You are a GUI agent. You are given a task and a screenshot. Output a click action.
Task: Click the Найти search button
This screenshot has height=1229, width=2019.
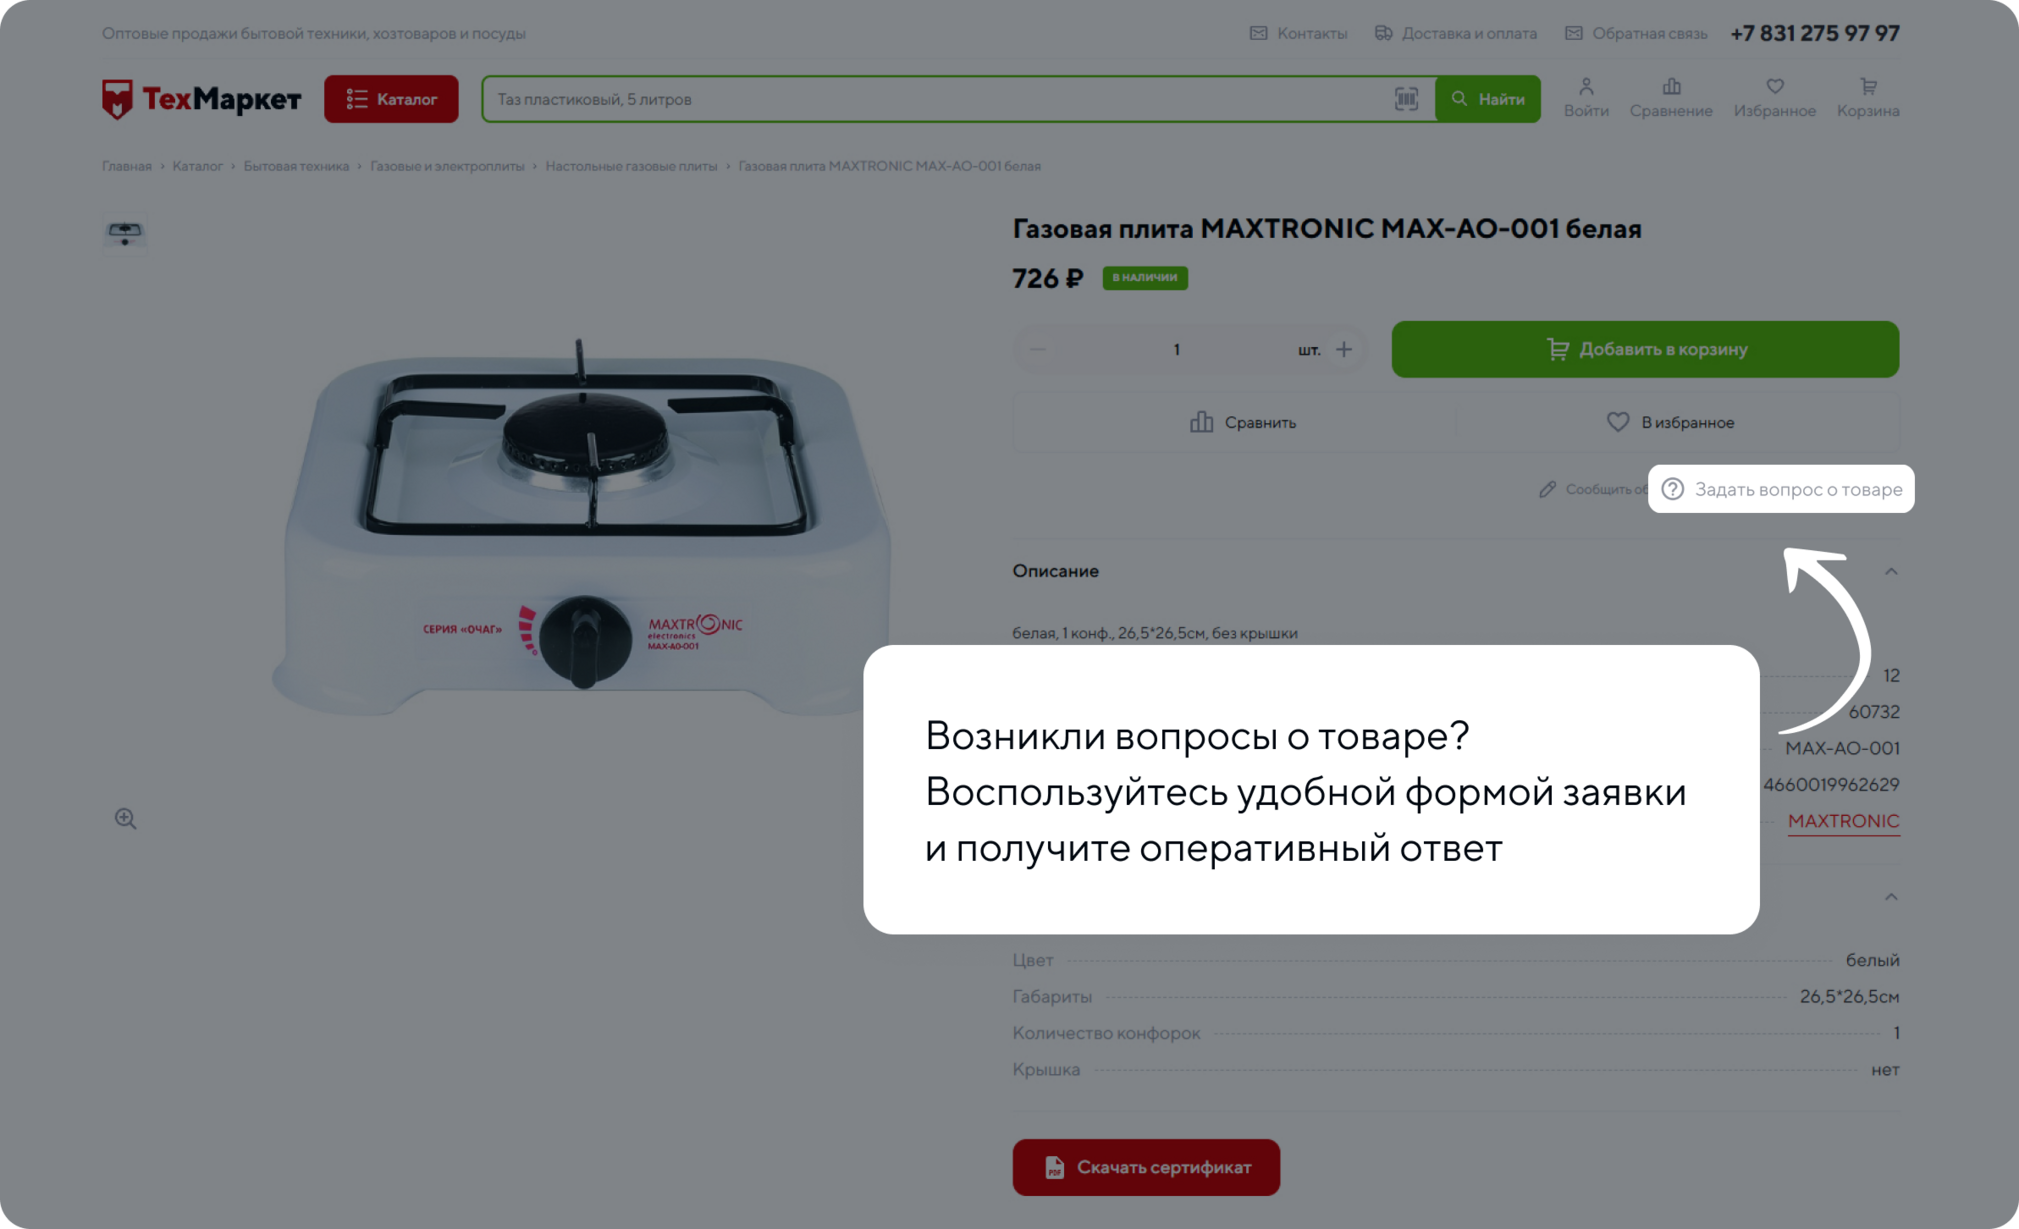click(x=1488, y=99)
